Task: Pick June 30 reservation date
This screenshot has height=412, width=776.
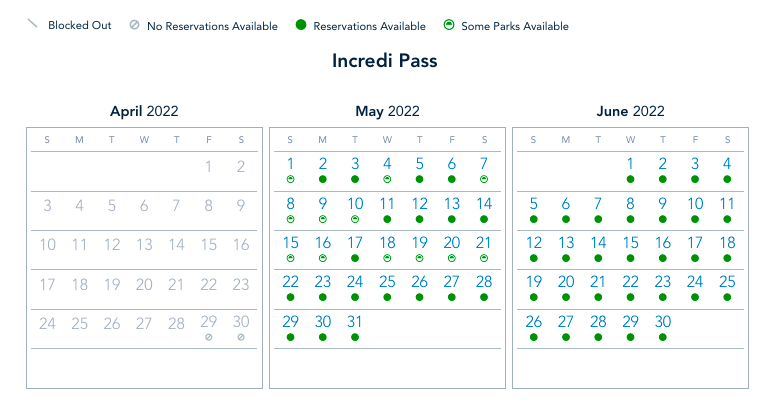Action: tap(662, 322)
